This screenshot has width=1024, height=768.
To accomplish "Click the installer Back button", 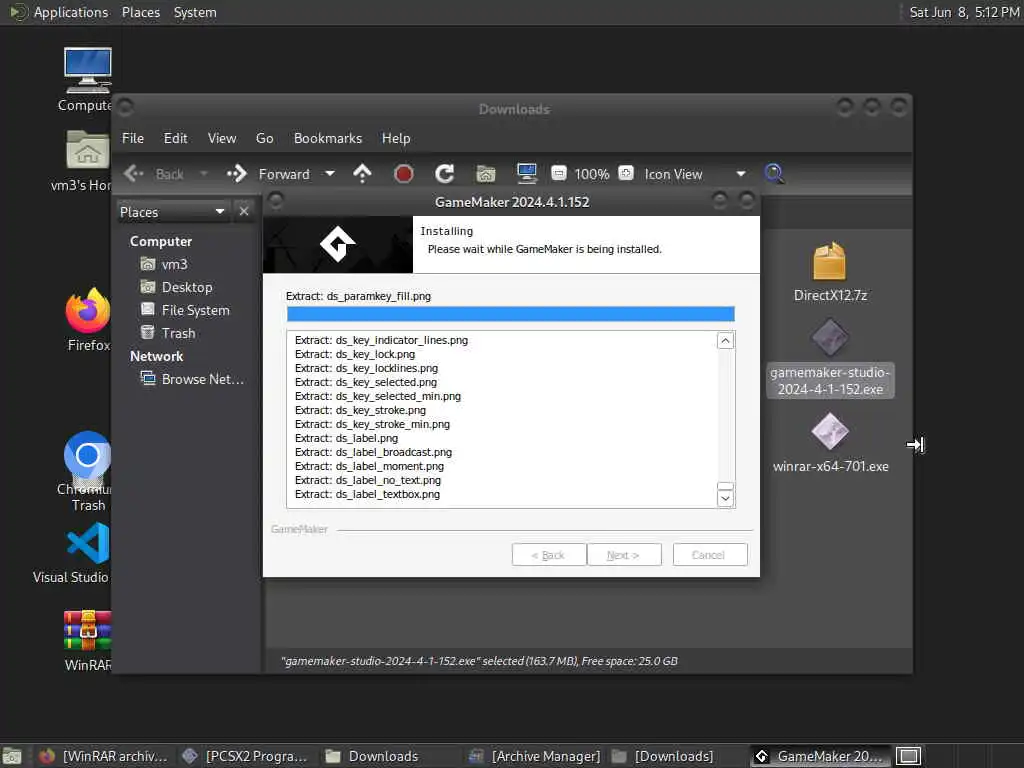I will [x=549, y=555].
